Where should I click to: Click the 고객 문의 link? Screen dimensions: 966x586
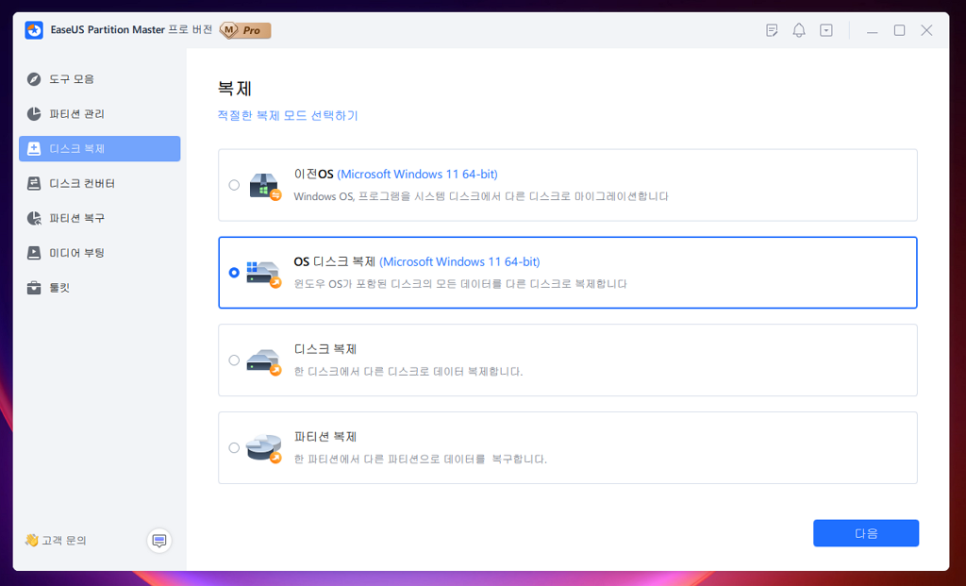64,540
